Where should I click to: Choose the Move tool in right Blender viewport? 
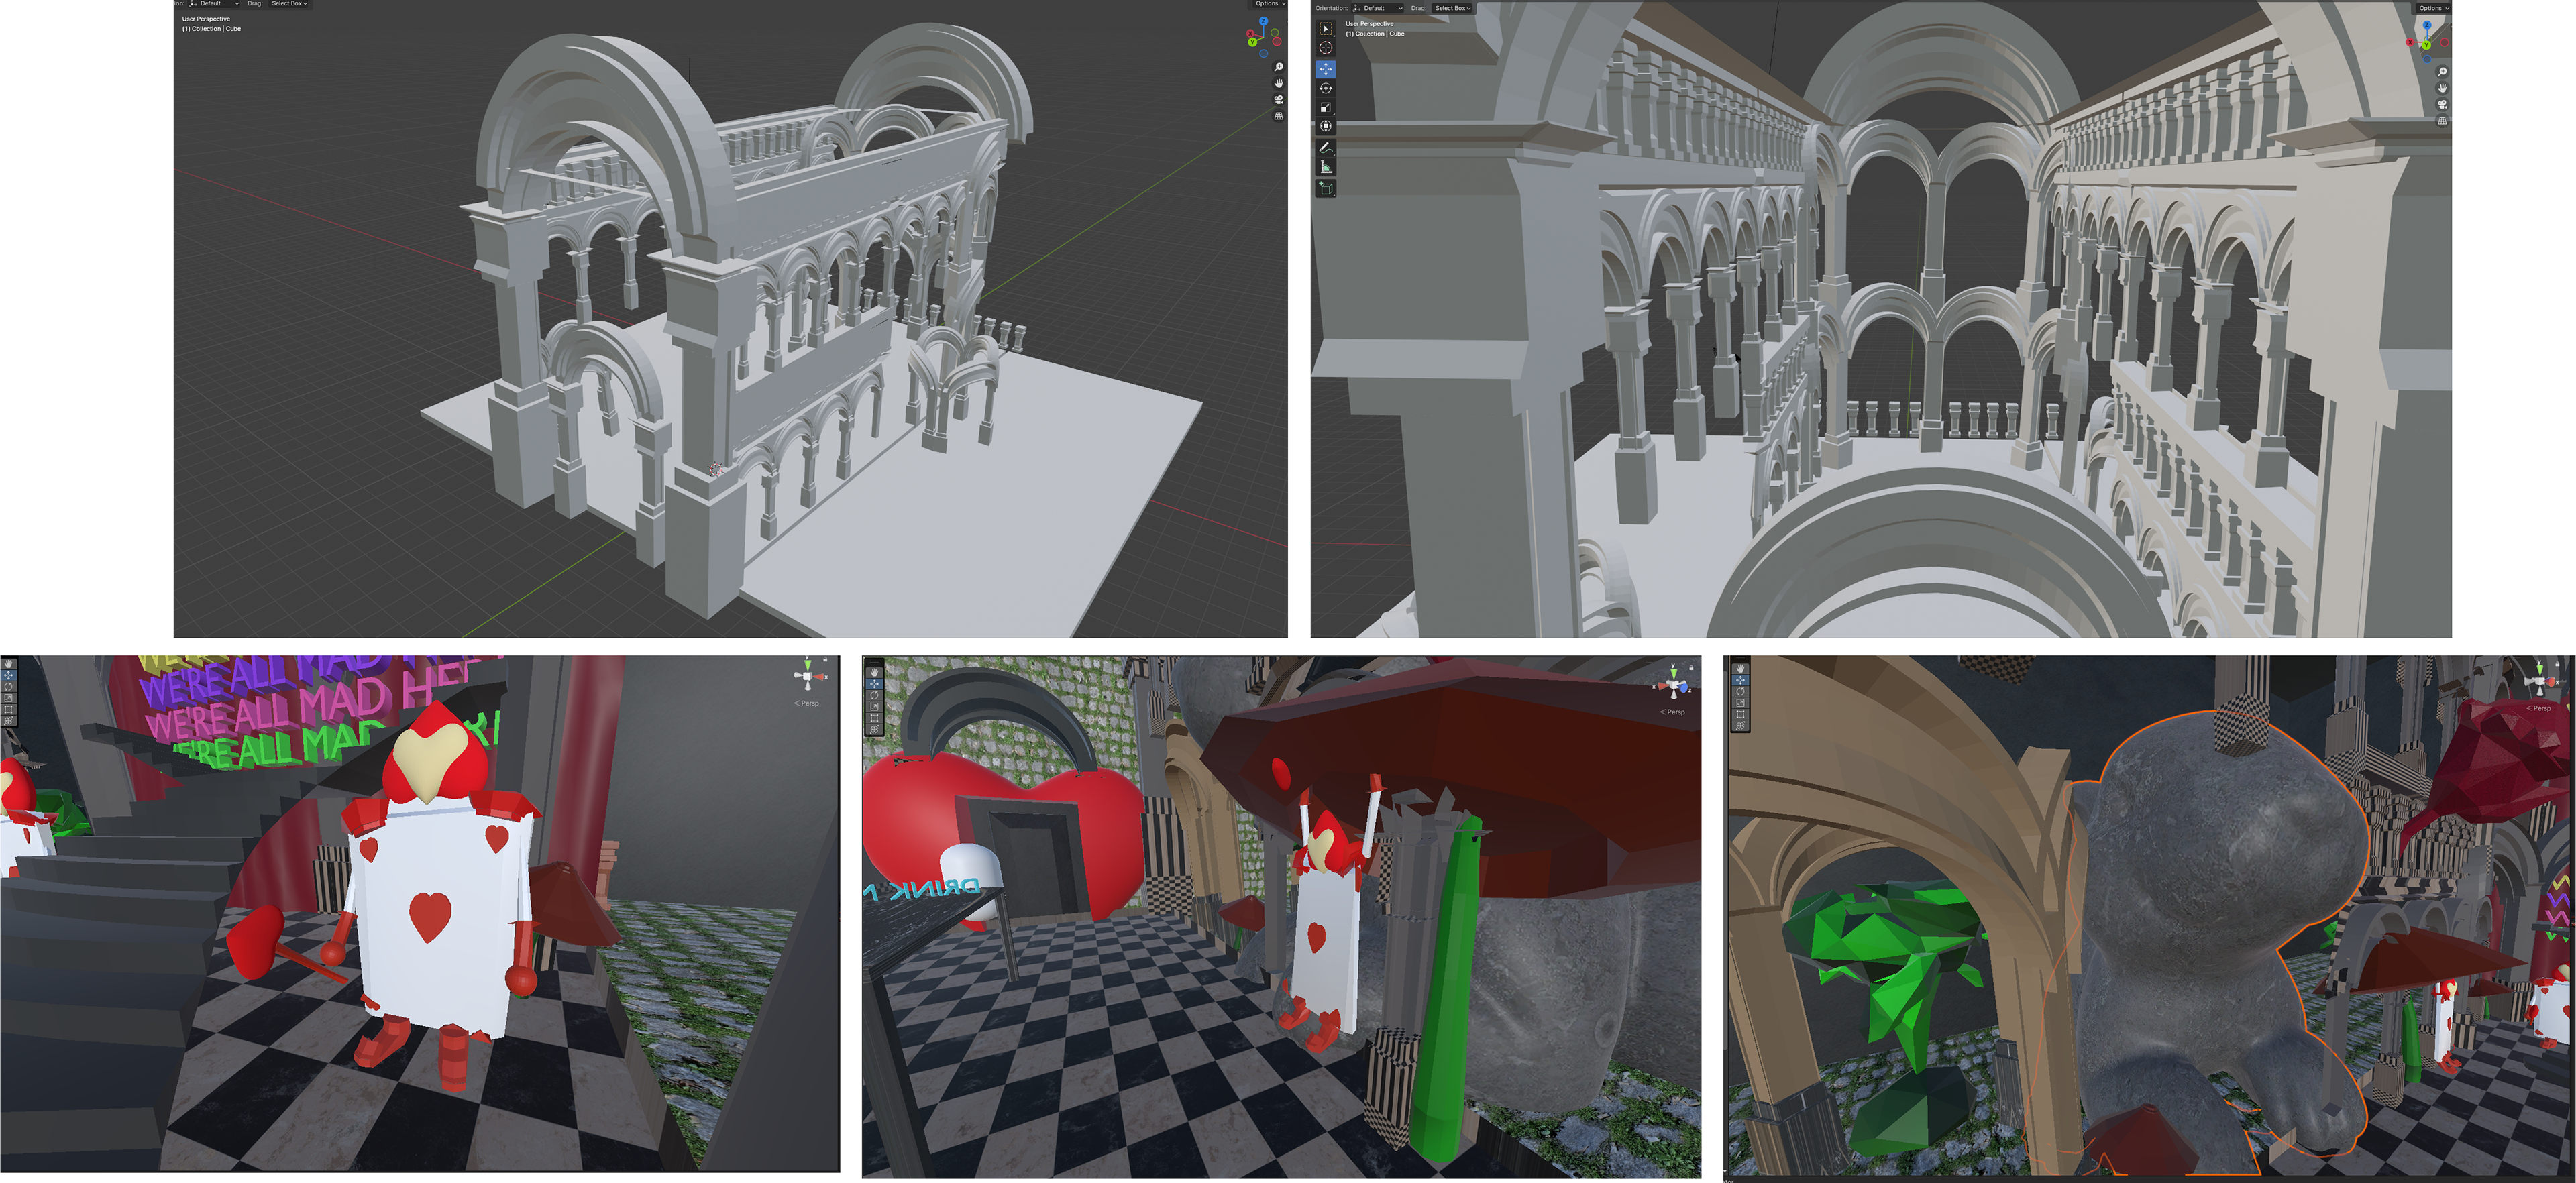pyautogui.click(x=1326, y=69)
